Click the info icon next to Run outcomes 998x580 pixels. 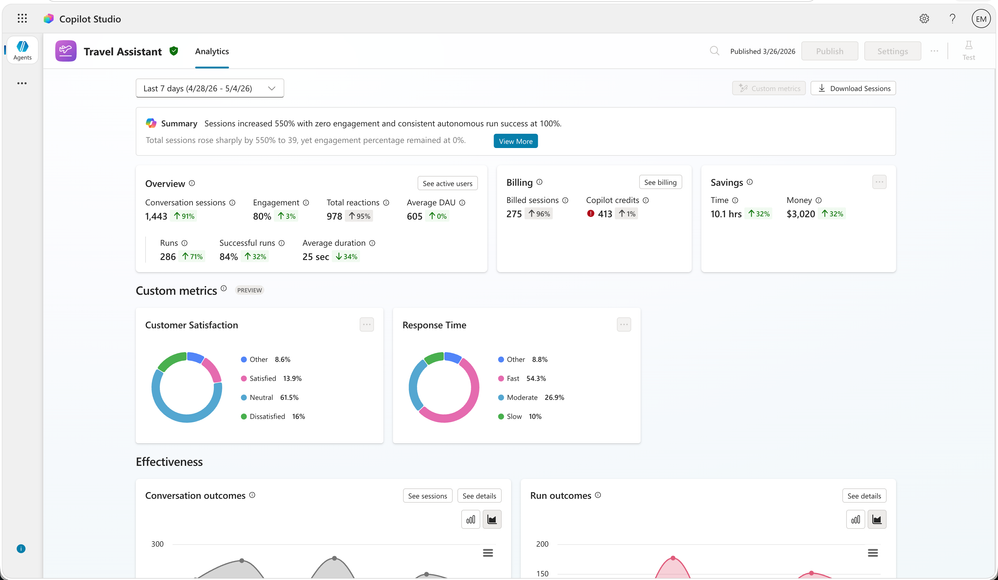[598, 495]
